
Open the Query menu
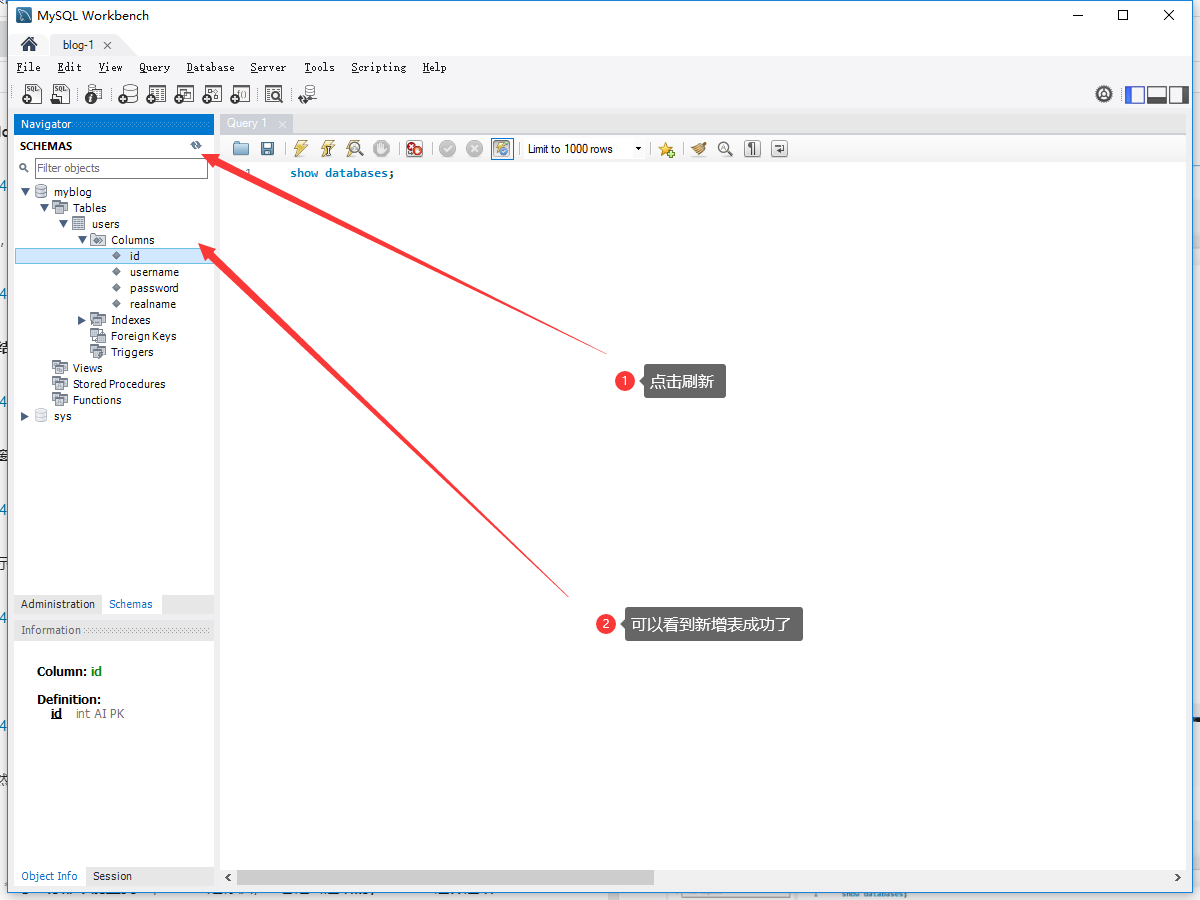[154, 67]
